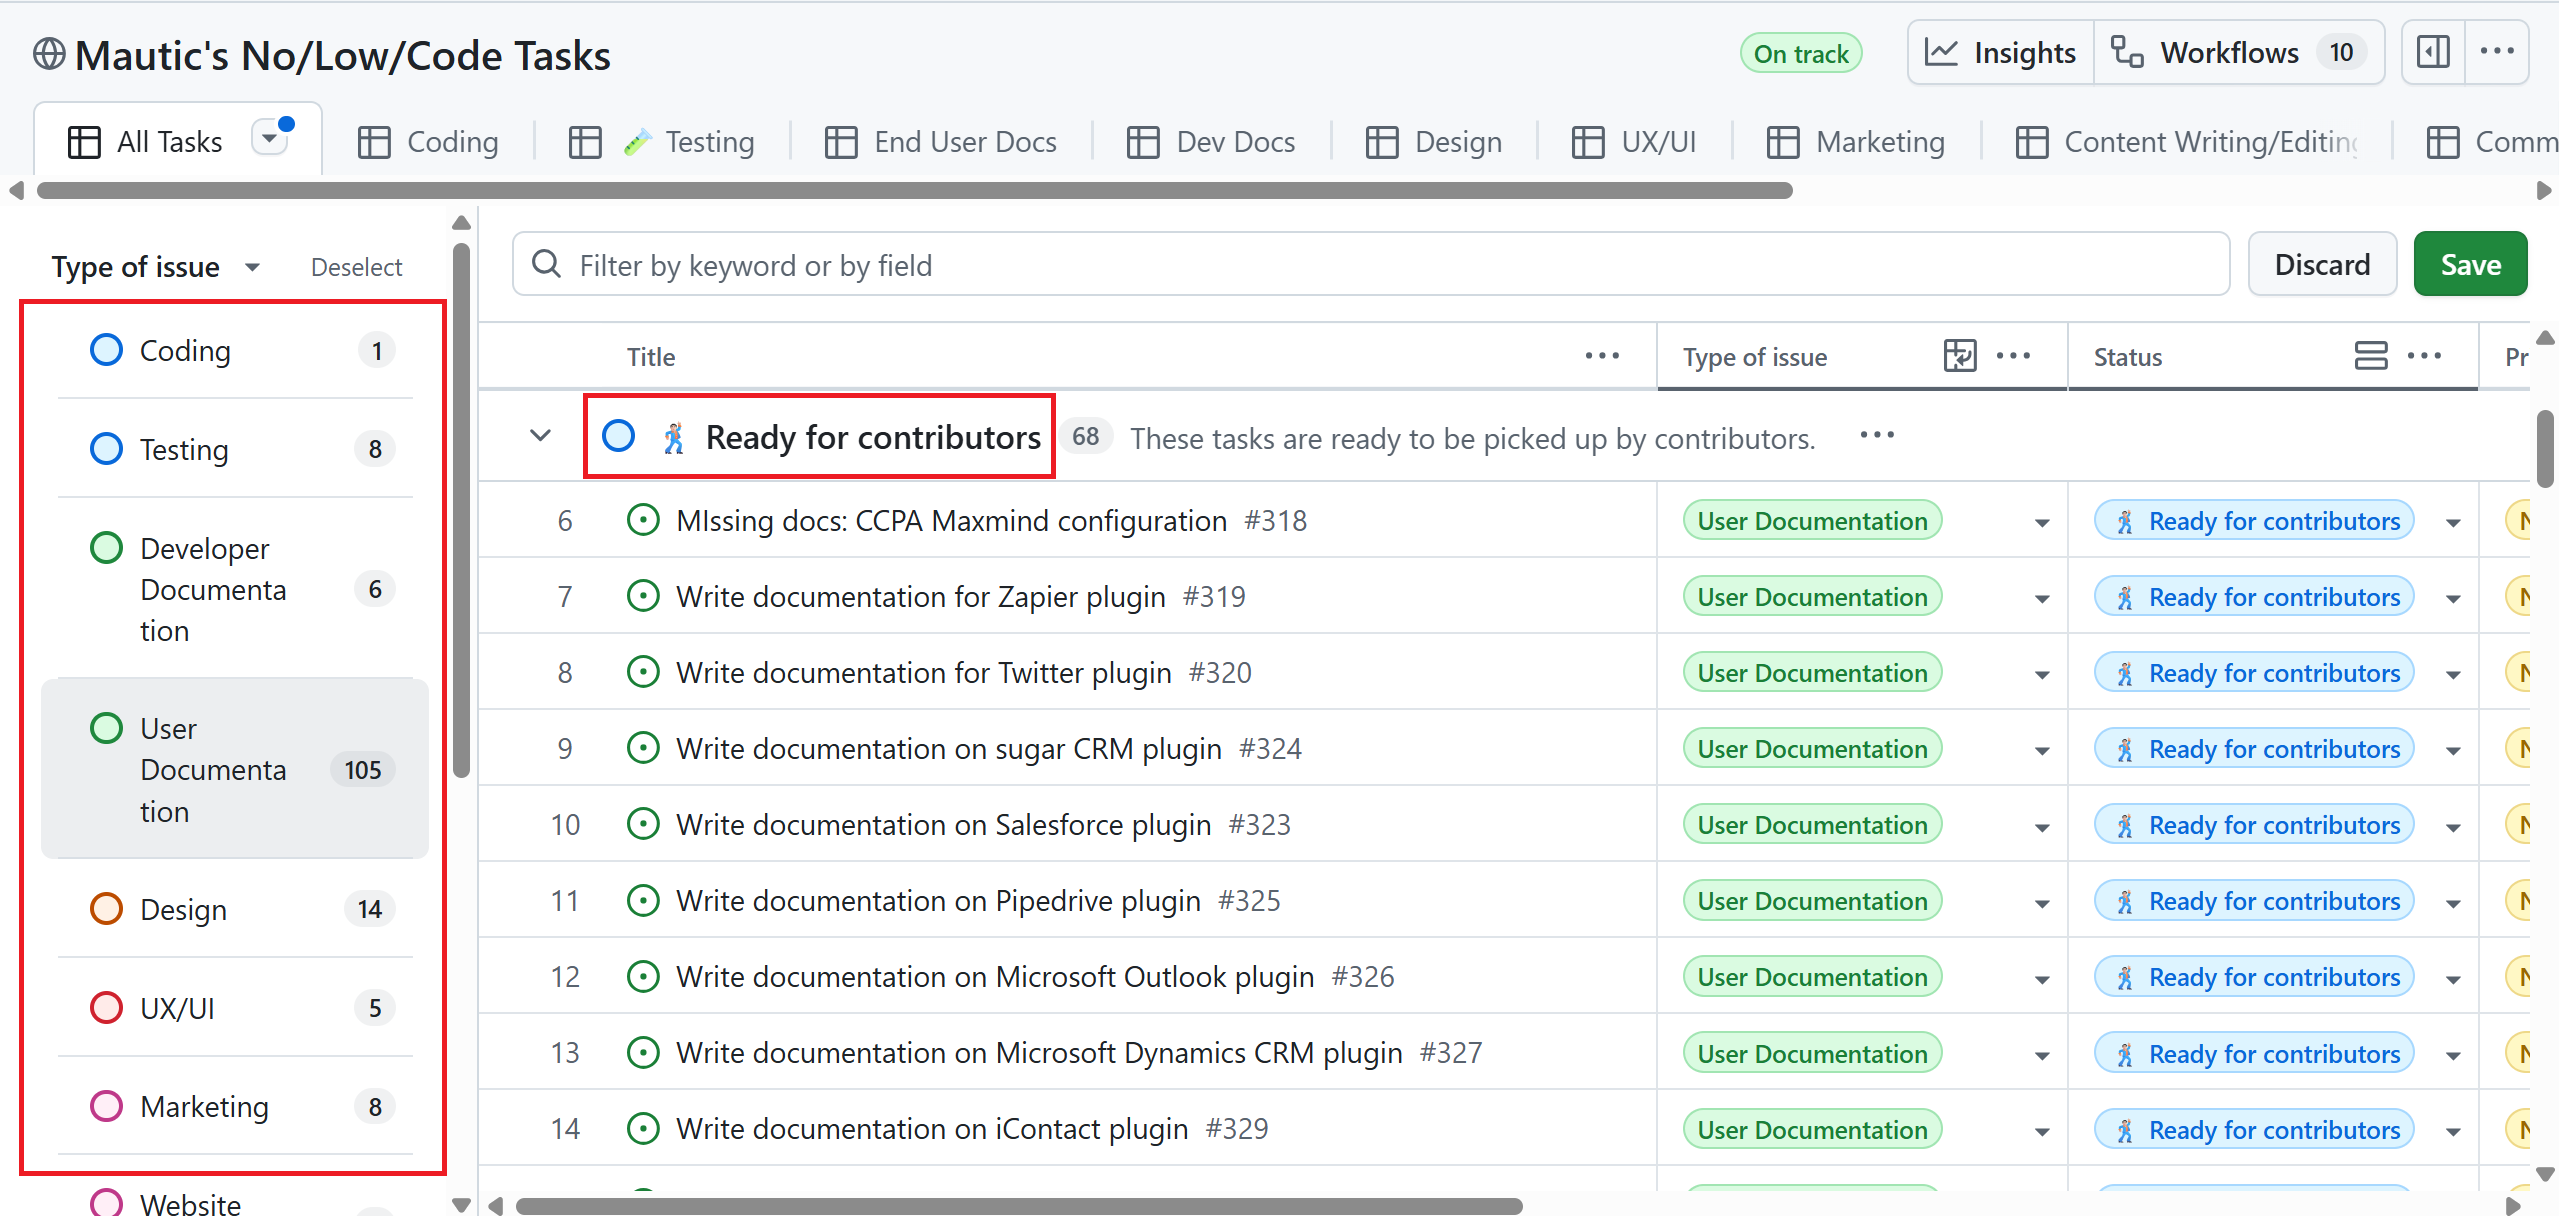Select the Coding filter radio button
Viewport: 2559px width, 1216px height.
click(106, 349)
